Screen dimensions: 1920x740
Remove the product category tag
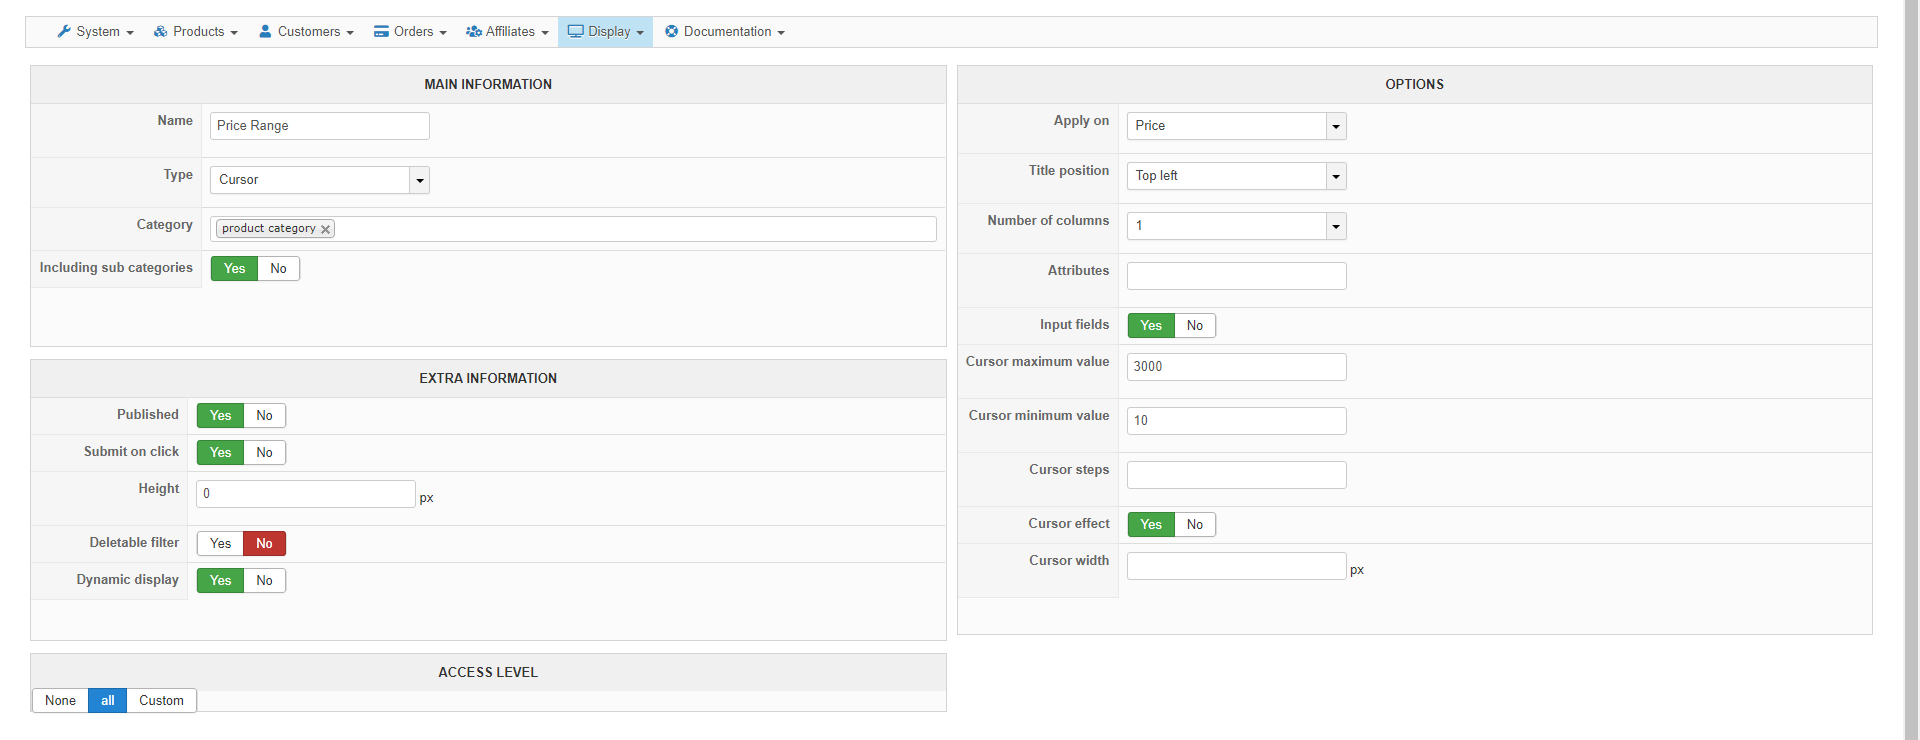[x=325, y=229]
